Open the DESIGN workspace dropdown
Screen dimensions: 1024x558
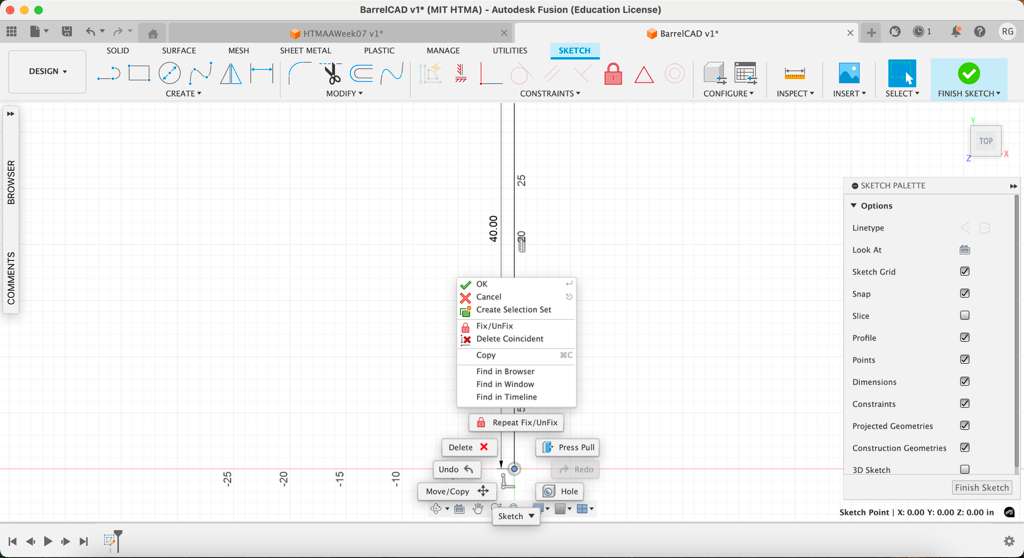click(47, 72)
